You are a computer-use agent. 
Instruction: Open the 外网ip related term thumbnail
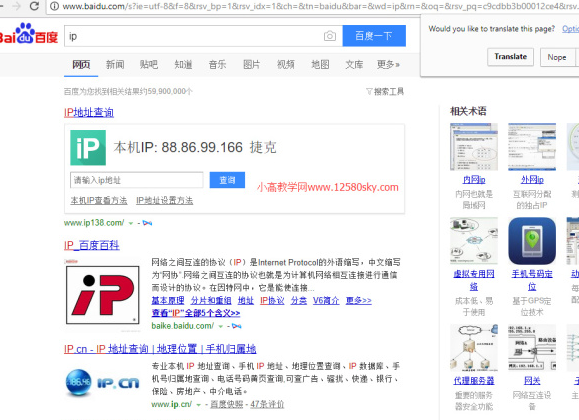pos(532,147)
